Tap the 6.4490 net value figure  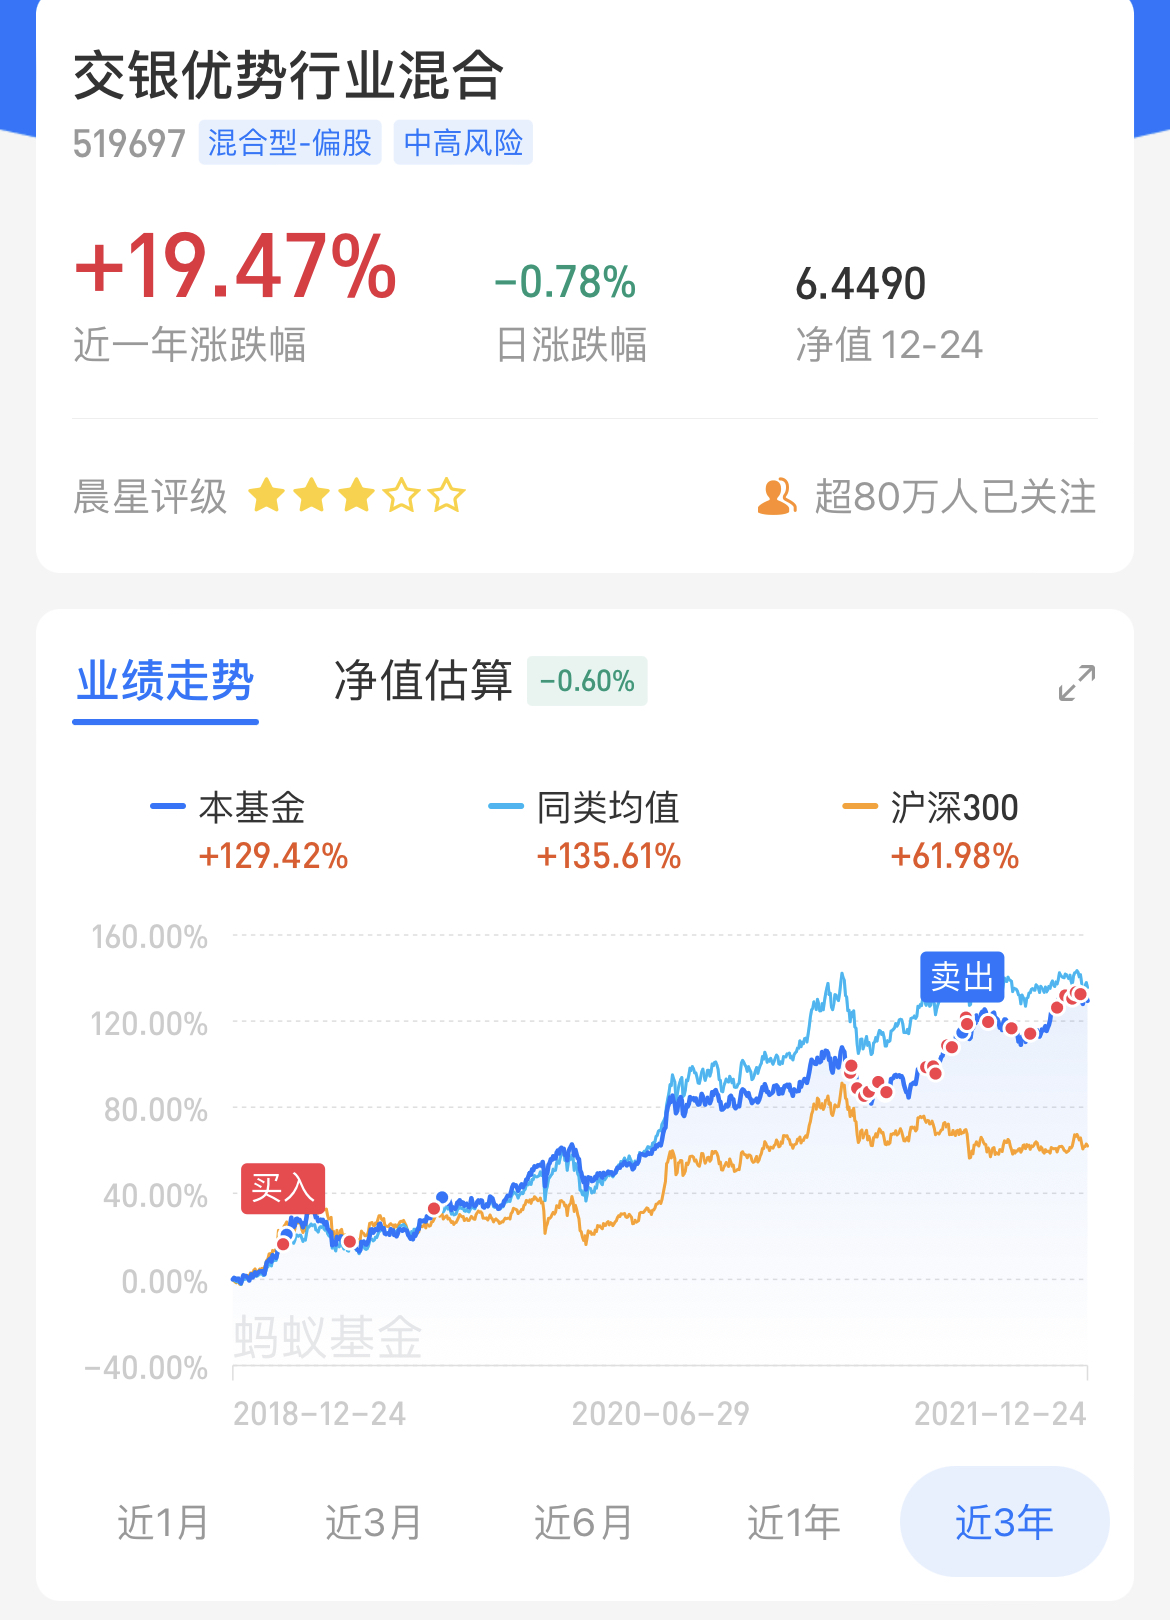click(860, 285)
